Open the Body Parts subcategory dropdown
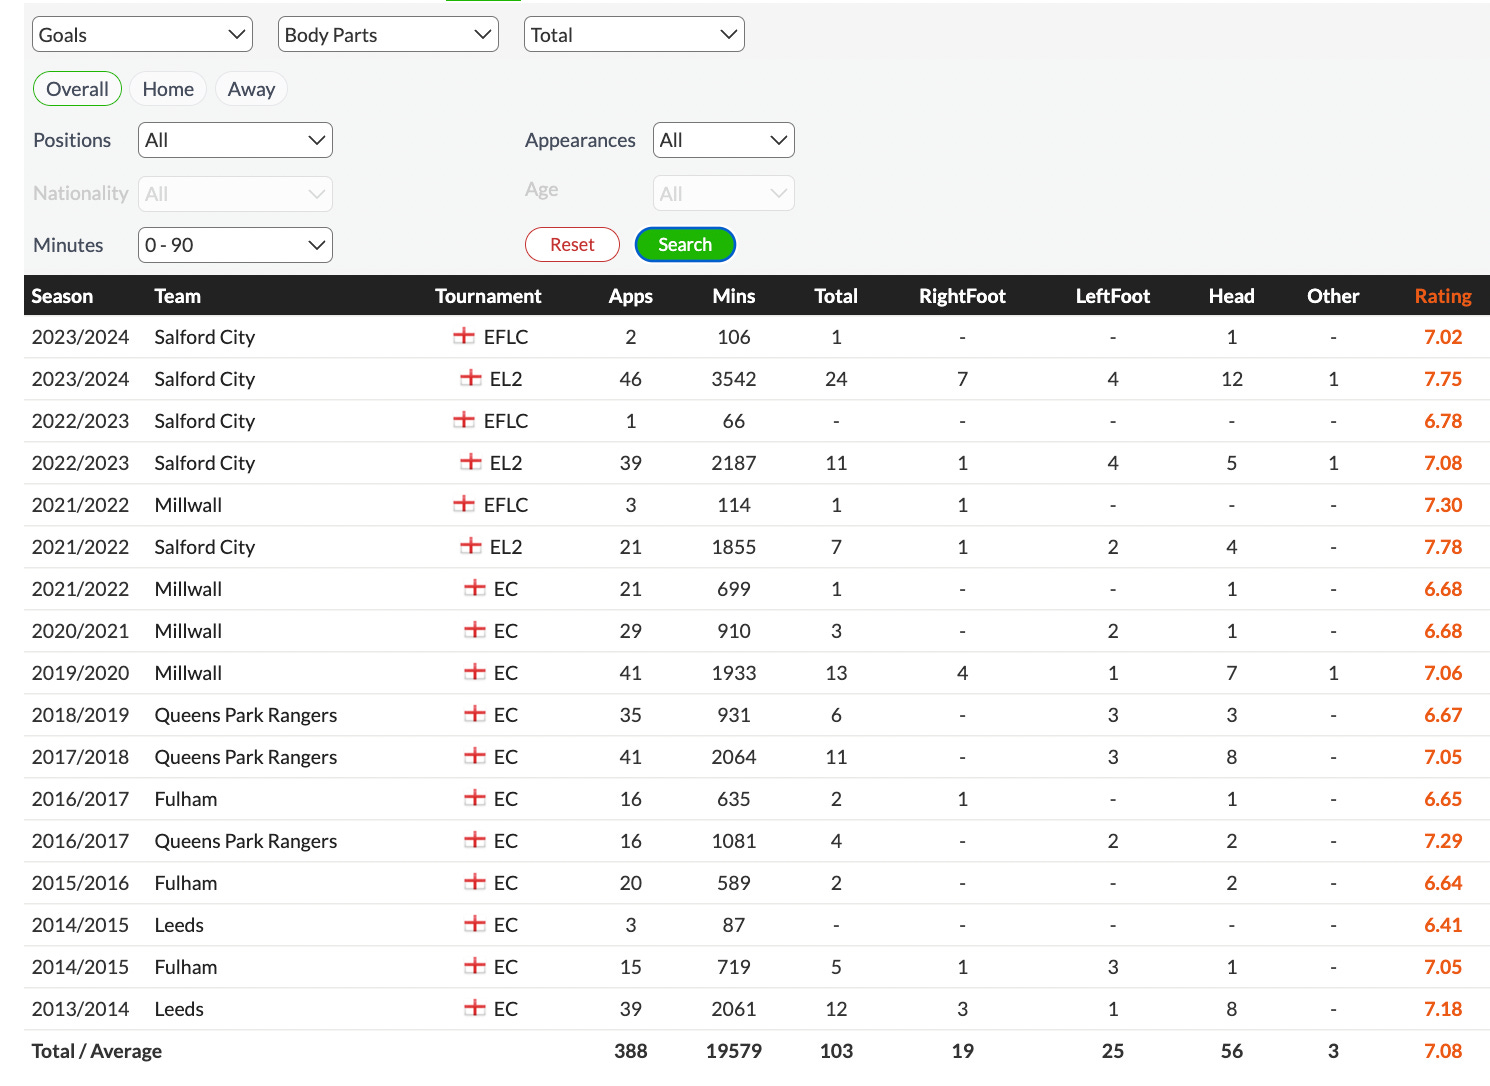Screen dimensions: 1490x1086 388,35
